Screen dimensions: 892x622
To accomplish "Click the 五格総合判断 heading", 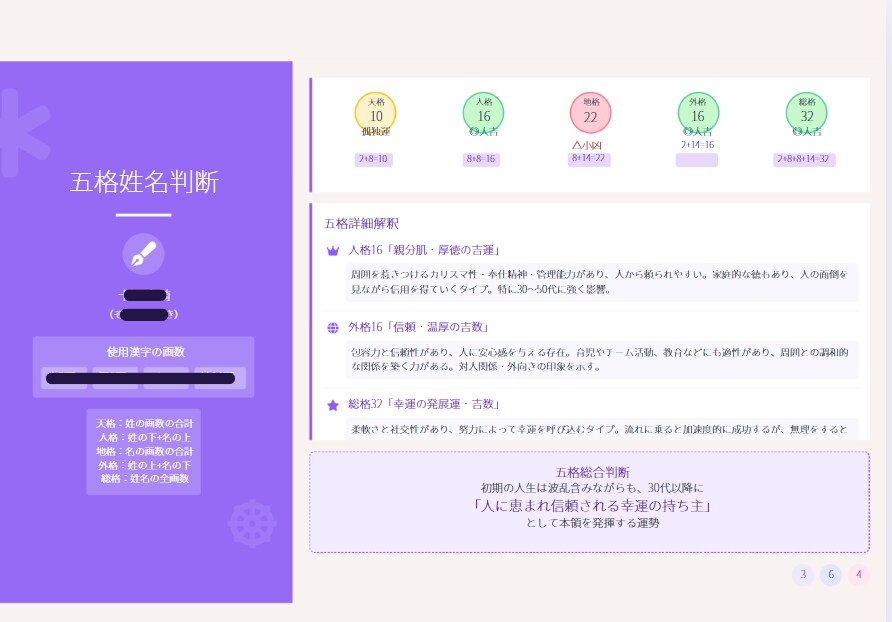I will pos(592,472).
